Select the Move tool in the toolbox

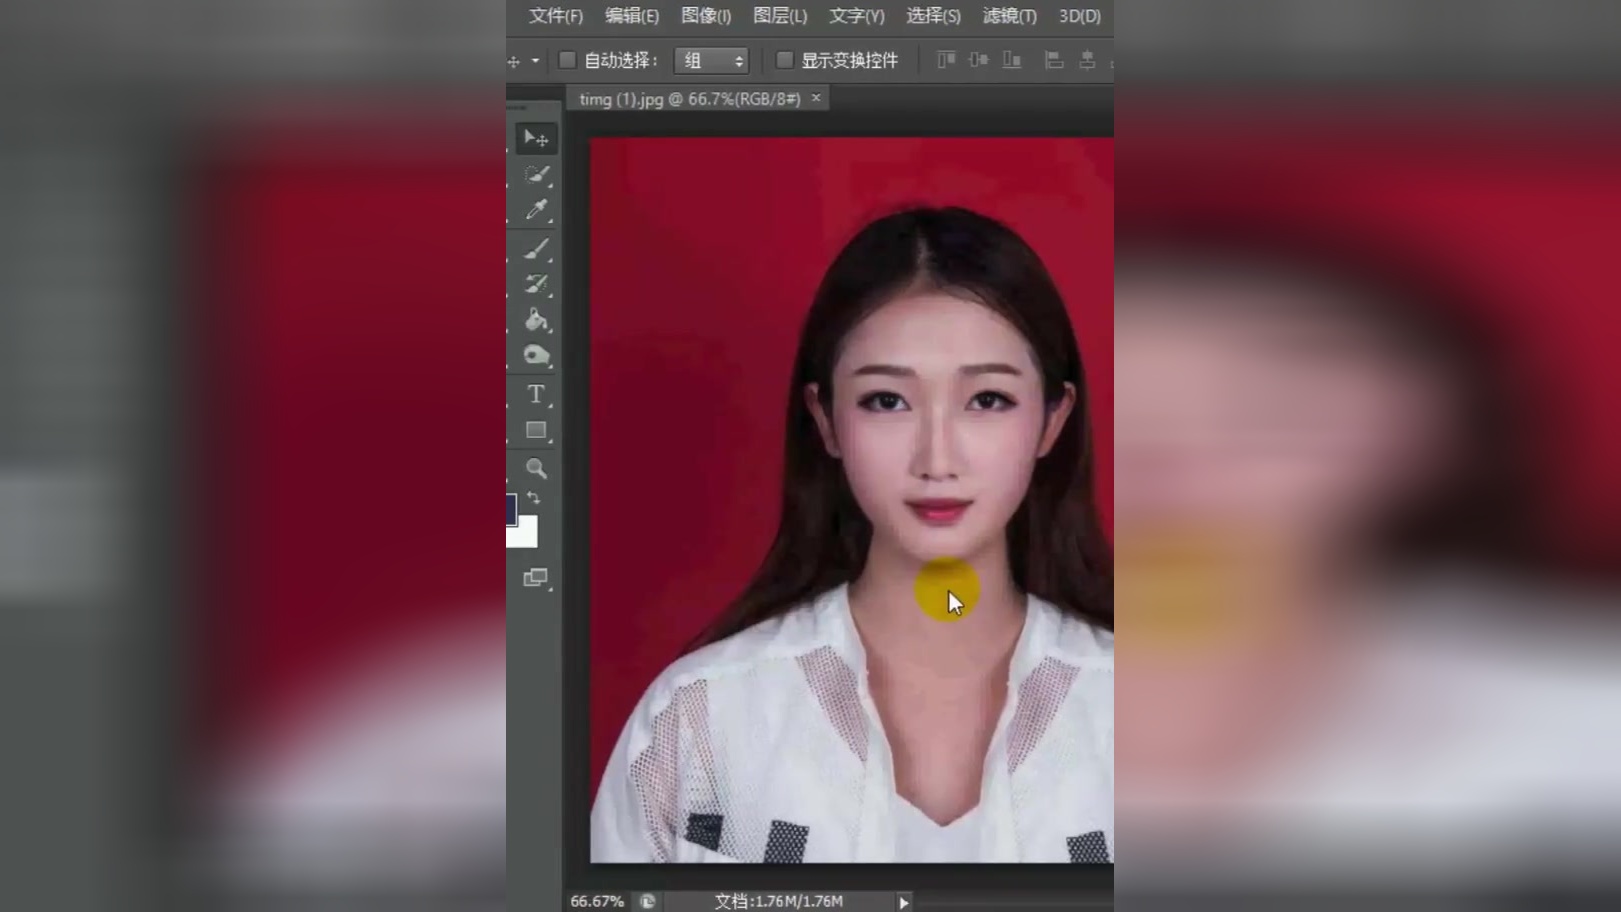click(536, 138)
